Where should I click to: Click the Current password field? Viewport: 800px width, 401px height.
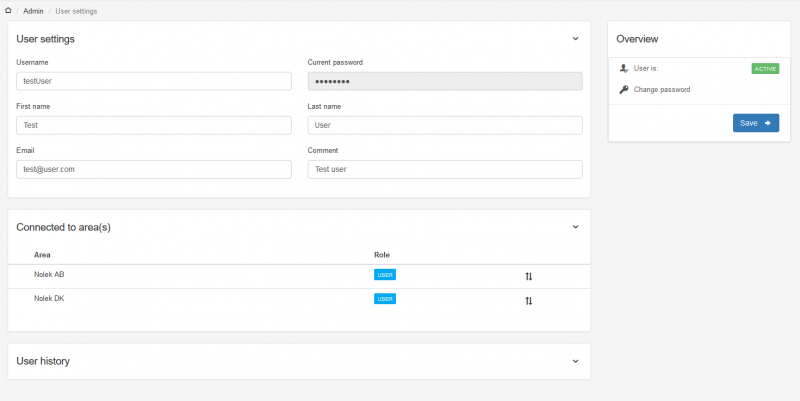(445, 81)
